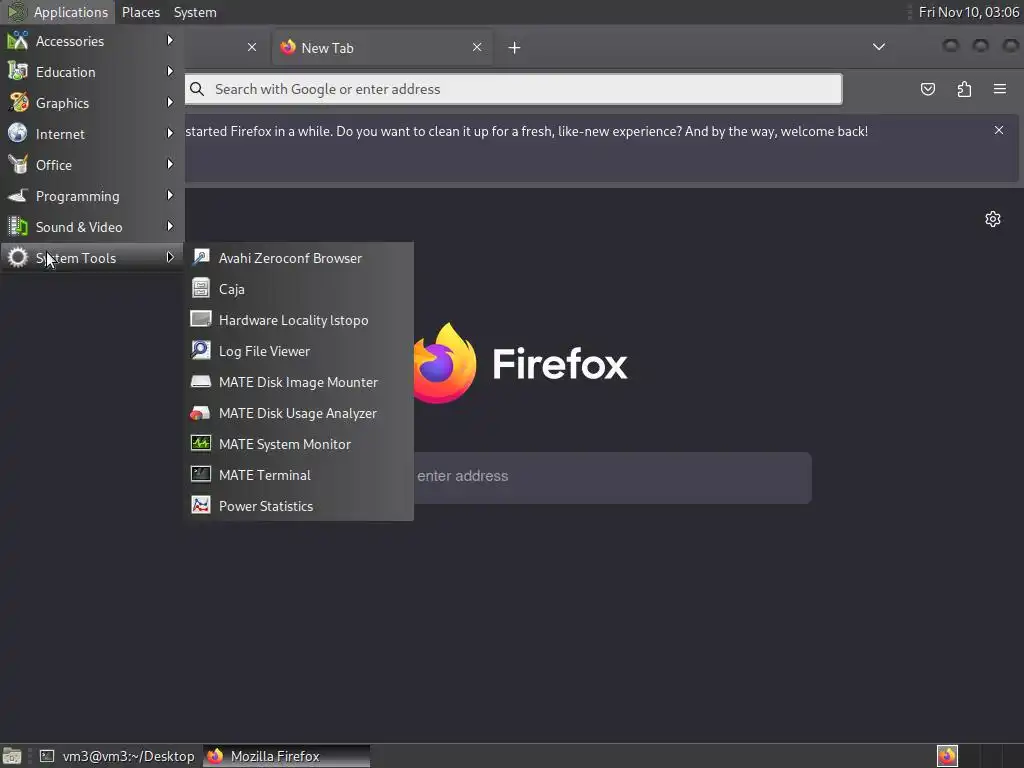Click the magnifier icon in address bar
This screenshot has height=768, width=1024.
pos(197,89)
